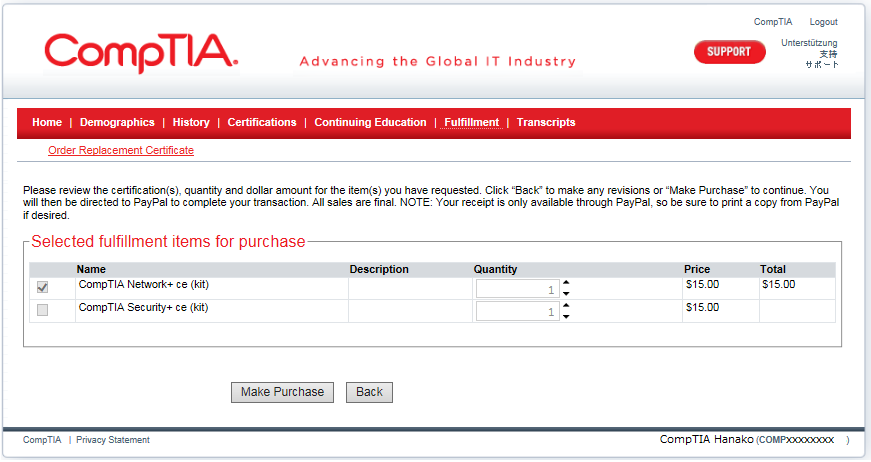The height and width of the screenshot is (462, 871).
Task: Click the Total column header
Action: (773, 269)
